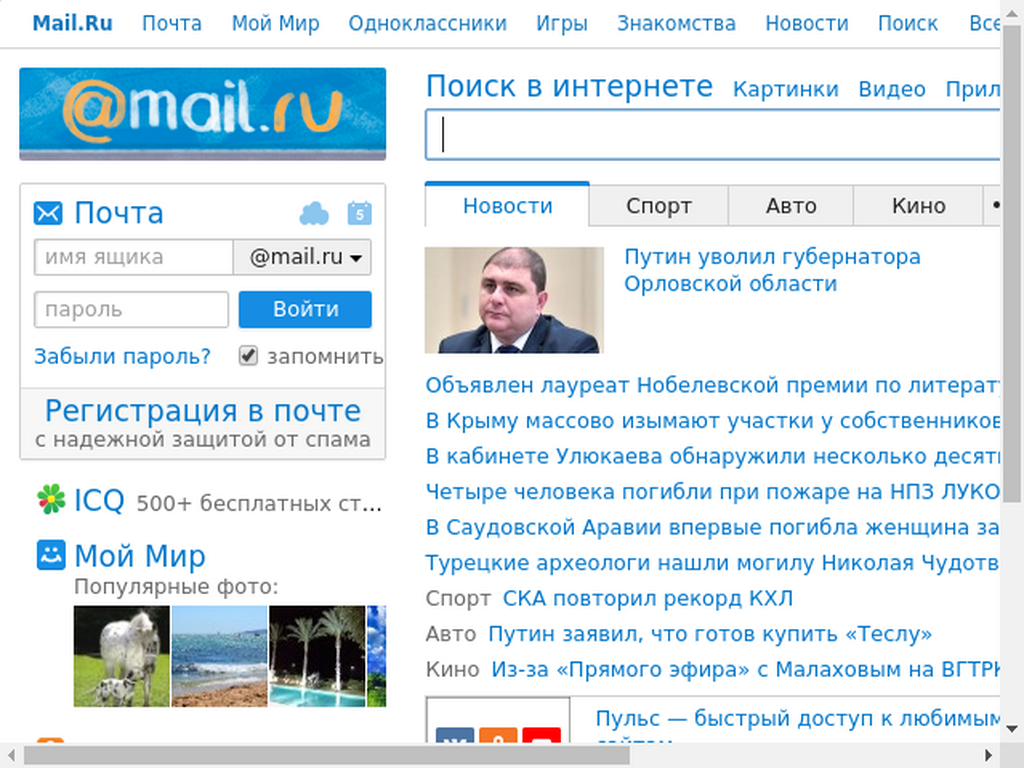Open the calendar icon showing number 5

[359, 214]
